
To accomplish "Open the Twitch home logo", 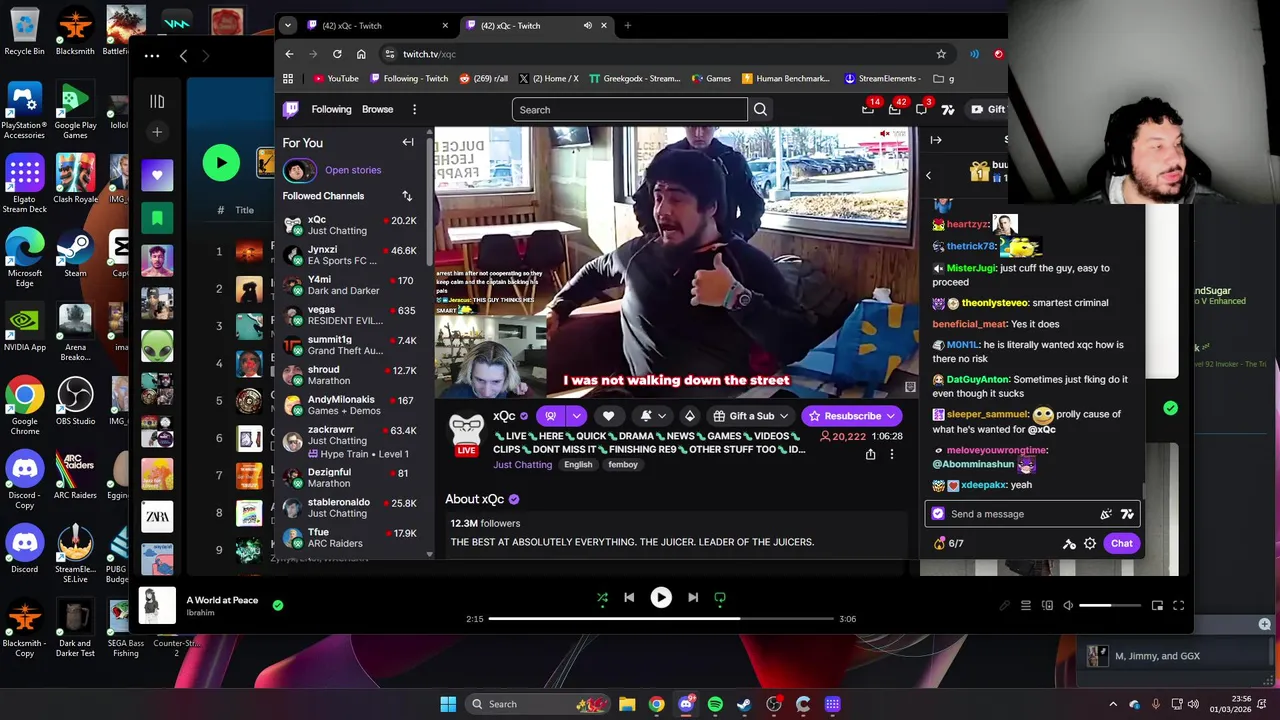I will [291, 110].
